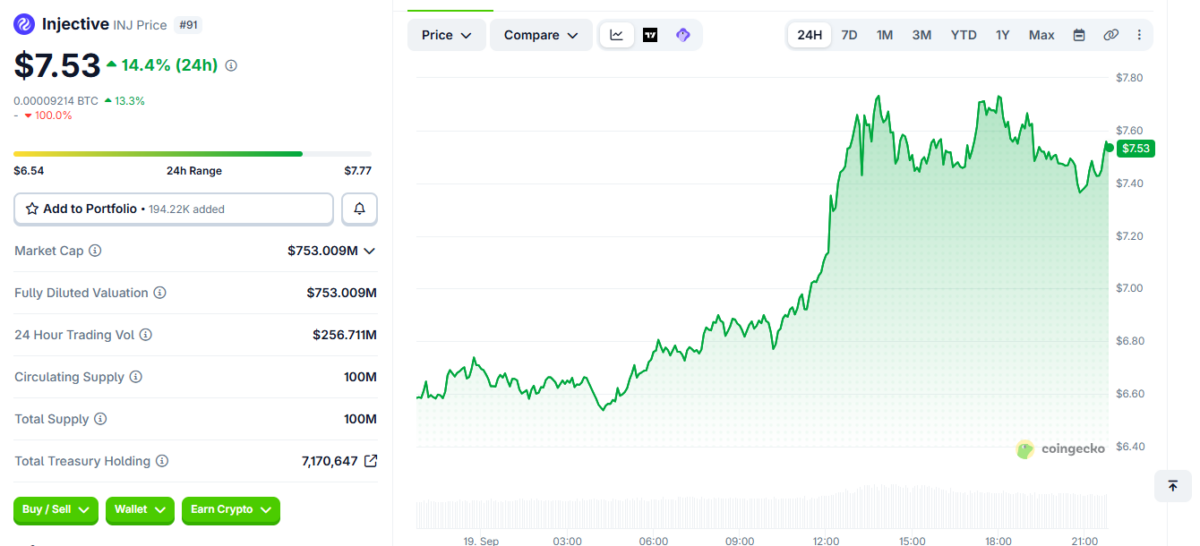Select the YTD time range

964,35
